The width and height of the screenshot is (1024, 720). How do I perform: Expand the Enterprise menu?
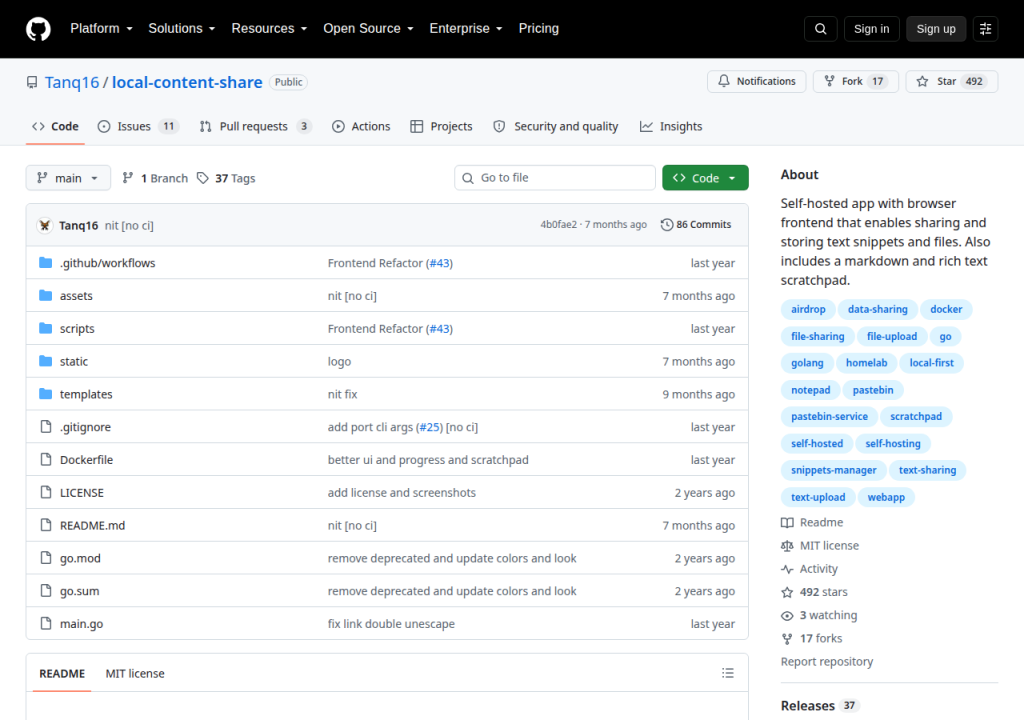pos(466,29)
